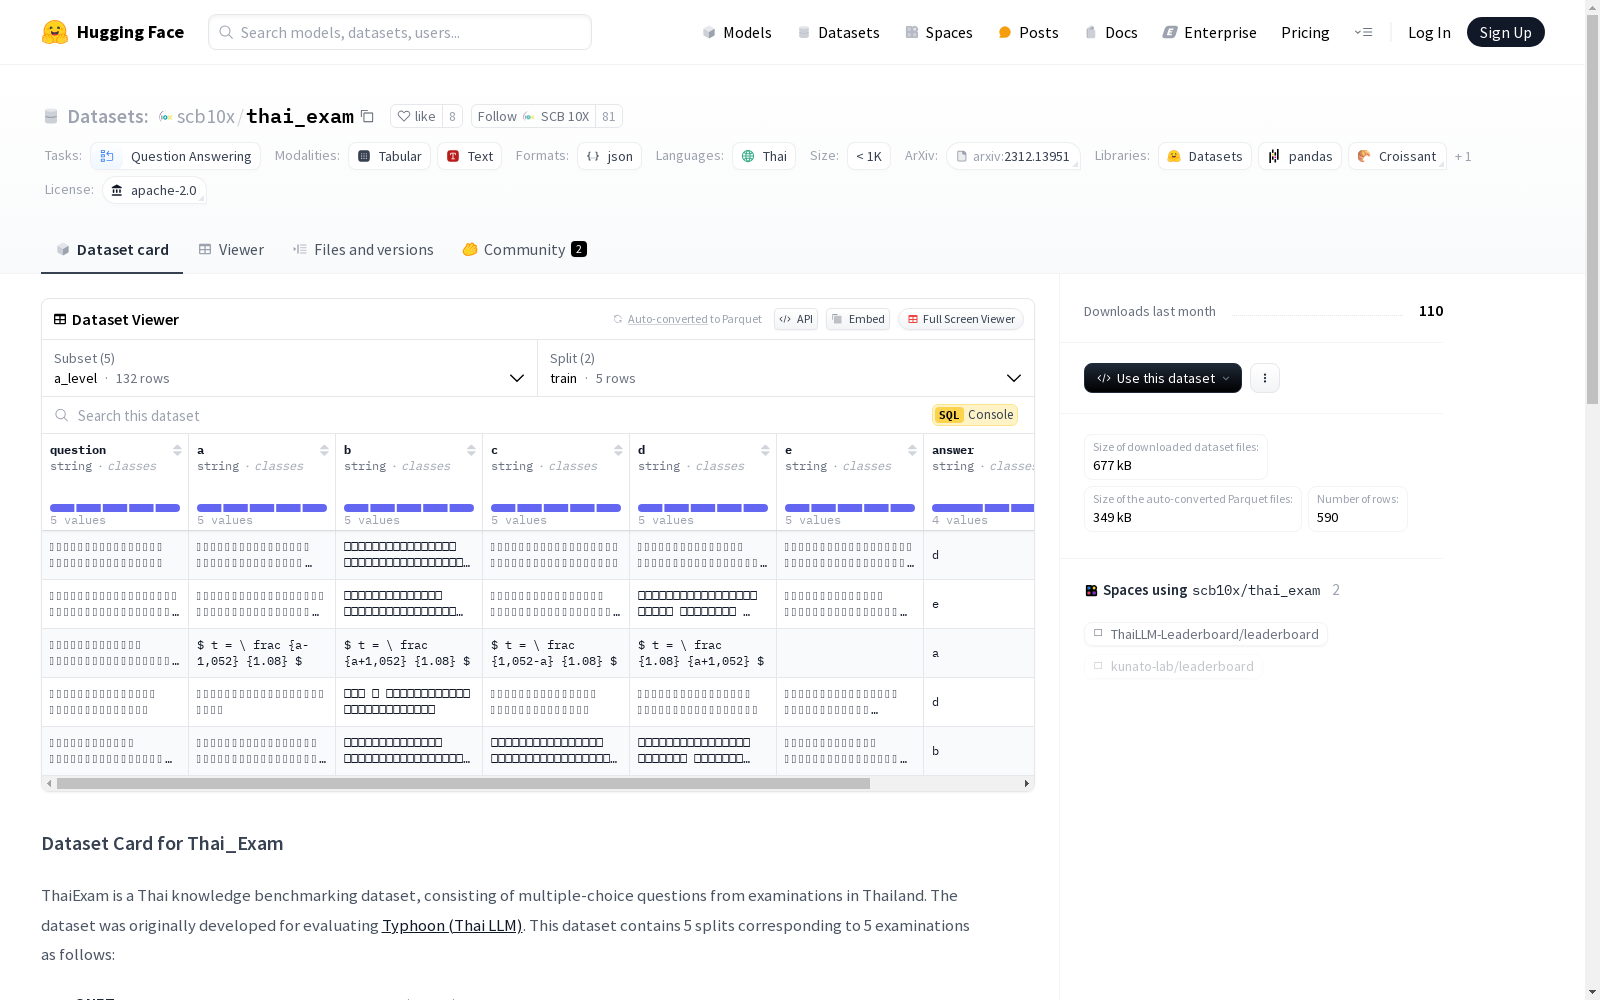Open the API button in Dataset Viewer
This screenshot has width=1600, height=1000.
pos(796,319)
